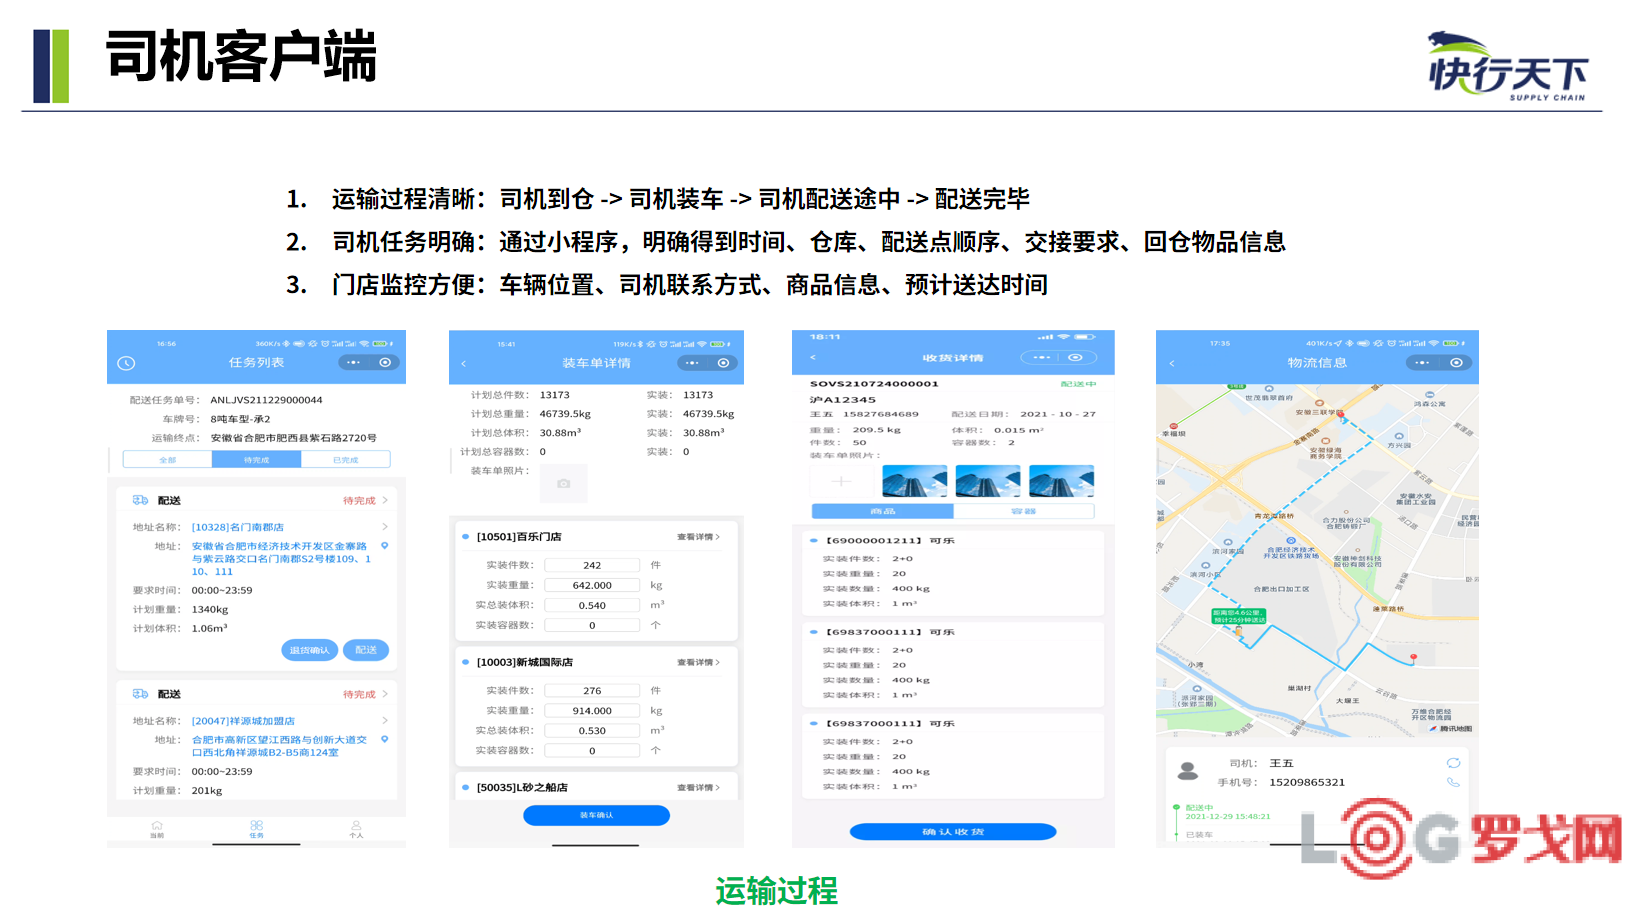Open the [20047]祥源城加盟店 address name link

click(x=243, y=720)
